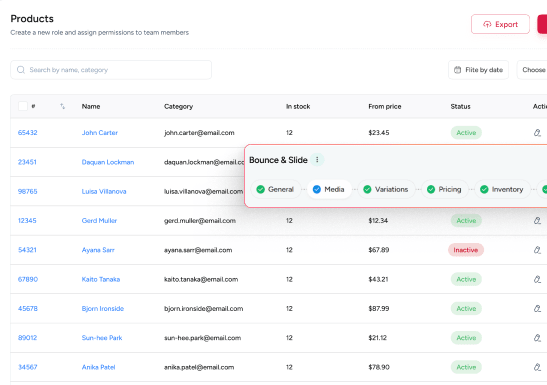Click the email sun-hee.park@email.com
Screen dimensions: 547x385
pos(202,338)
